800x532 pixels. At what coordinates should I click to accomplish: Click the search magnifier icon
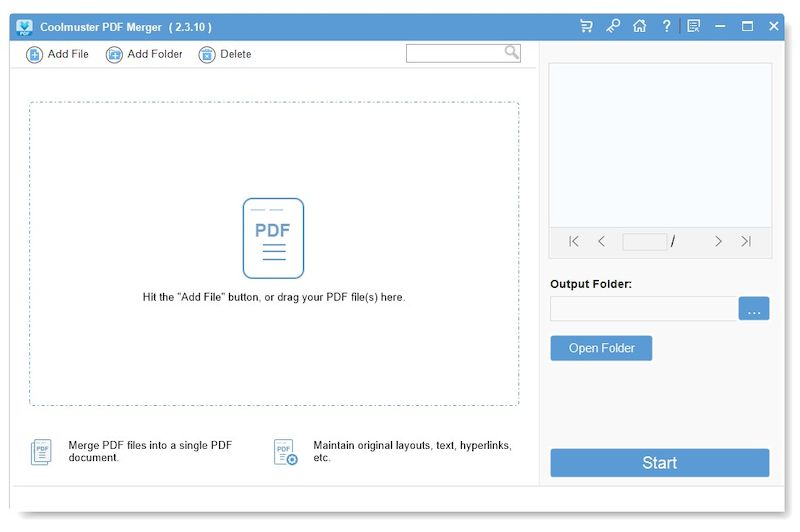pyautogui.click(x=511, y=52)
